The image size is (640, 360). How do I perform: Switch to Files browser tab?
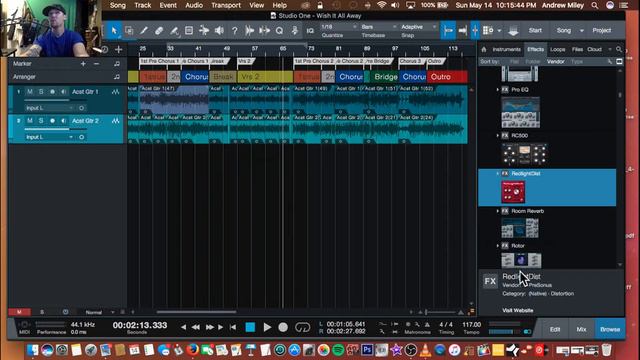pyautogui.click(x=577, y=49)
